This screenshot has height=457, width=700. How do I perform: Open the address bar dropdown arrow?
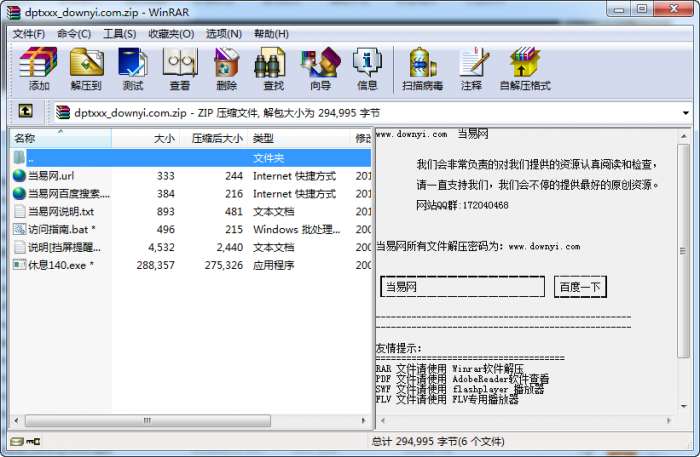[686, 113]
